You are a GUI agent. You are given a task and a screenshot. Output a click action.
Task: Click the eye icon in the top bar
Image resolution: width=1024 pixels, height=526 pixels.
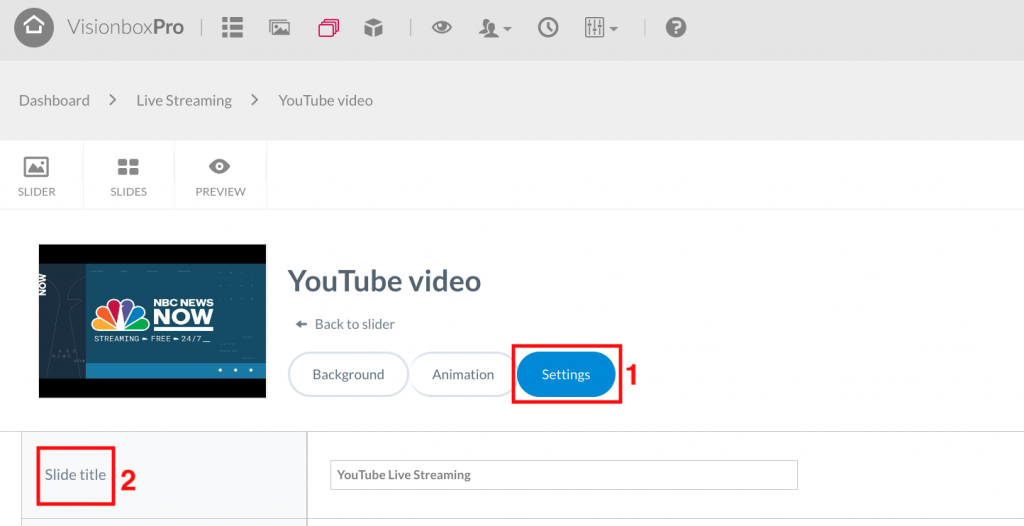(442, 27)
